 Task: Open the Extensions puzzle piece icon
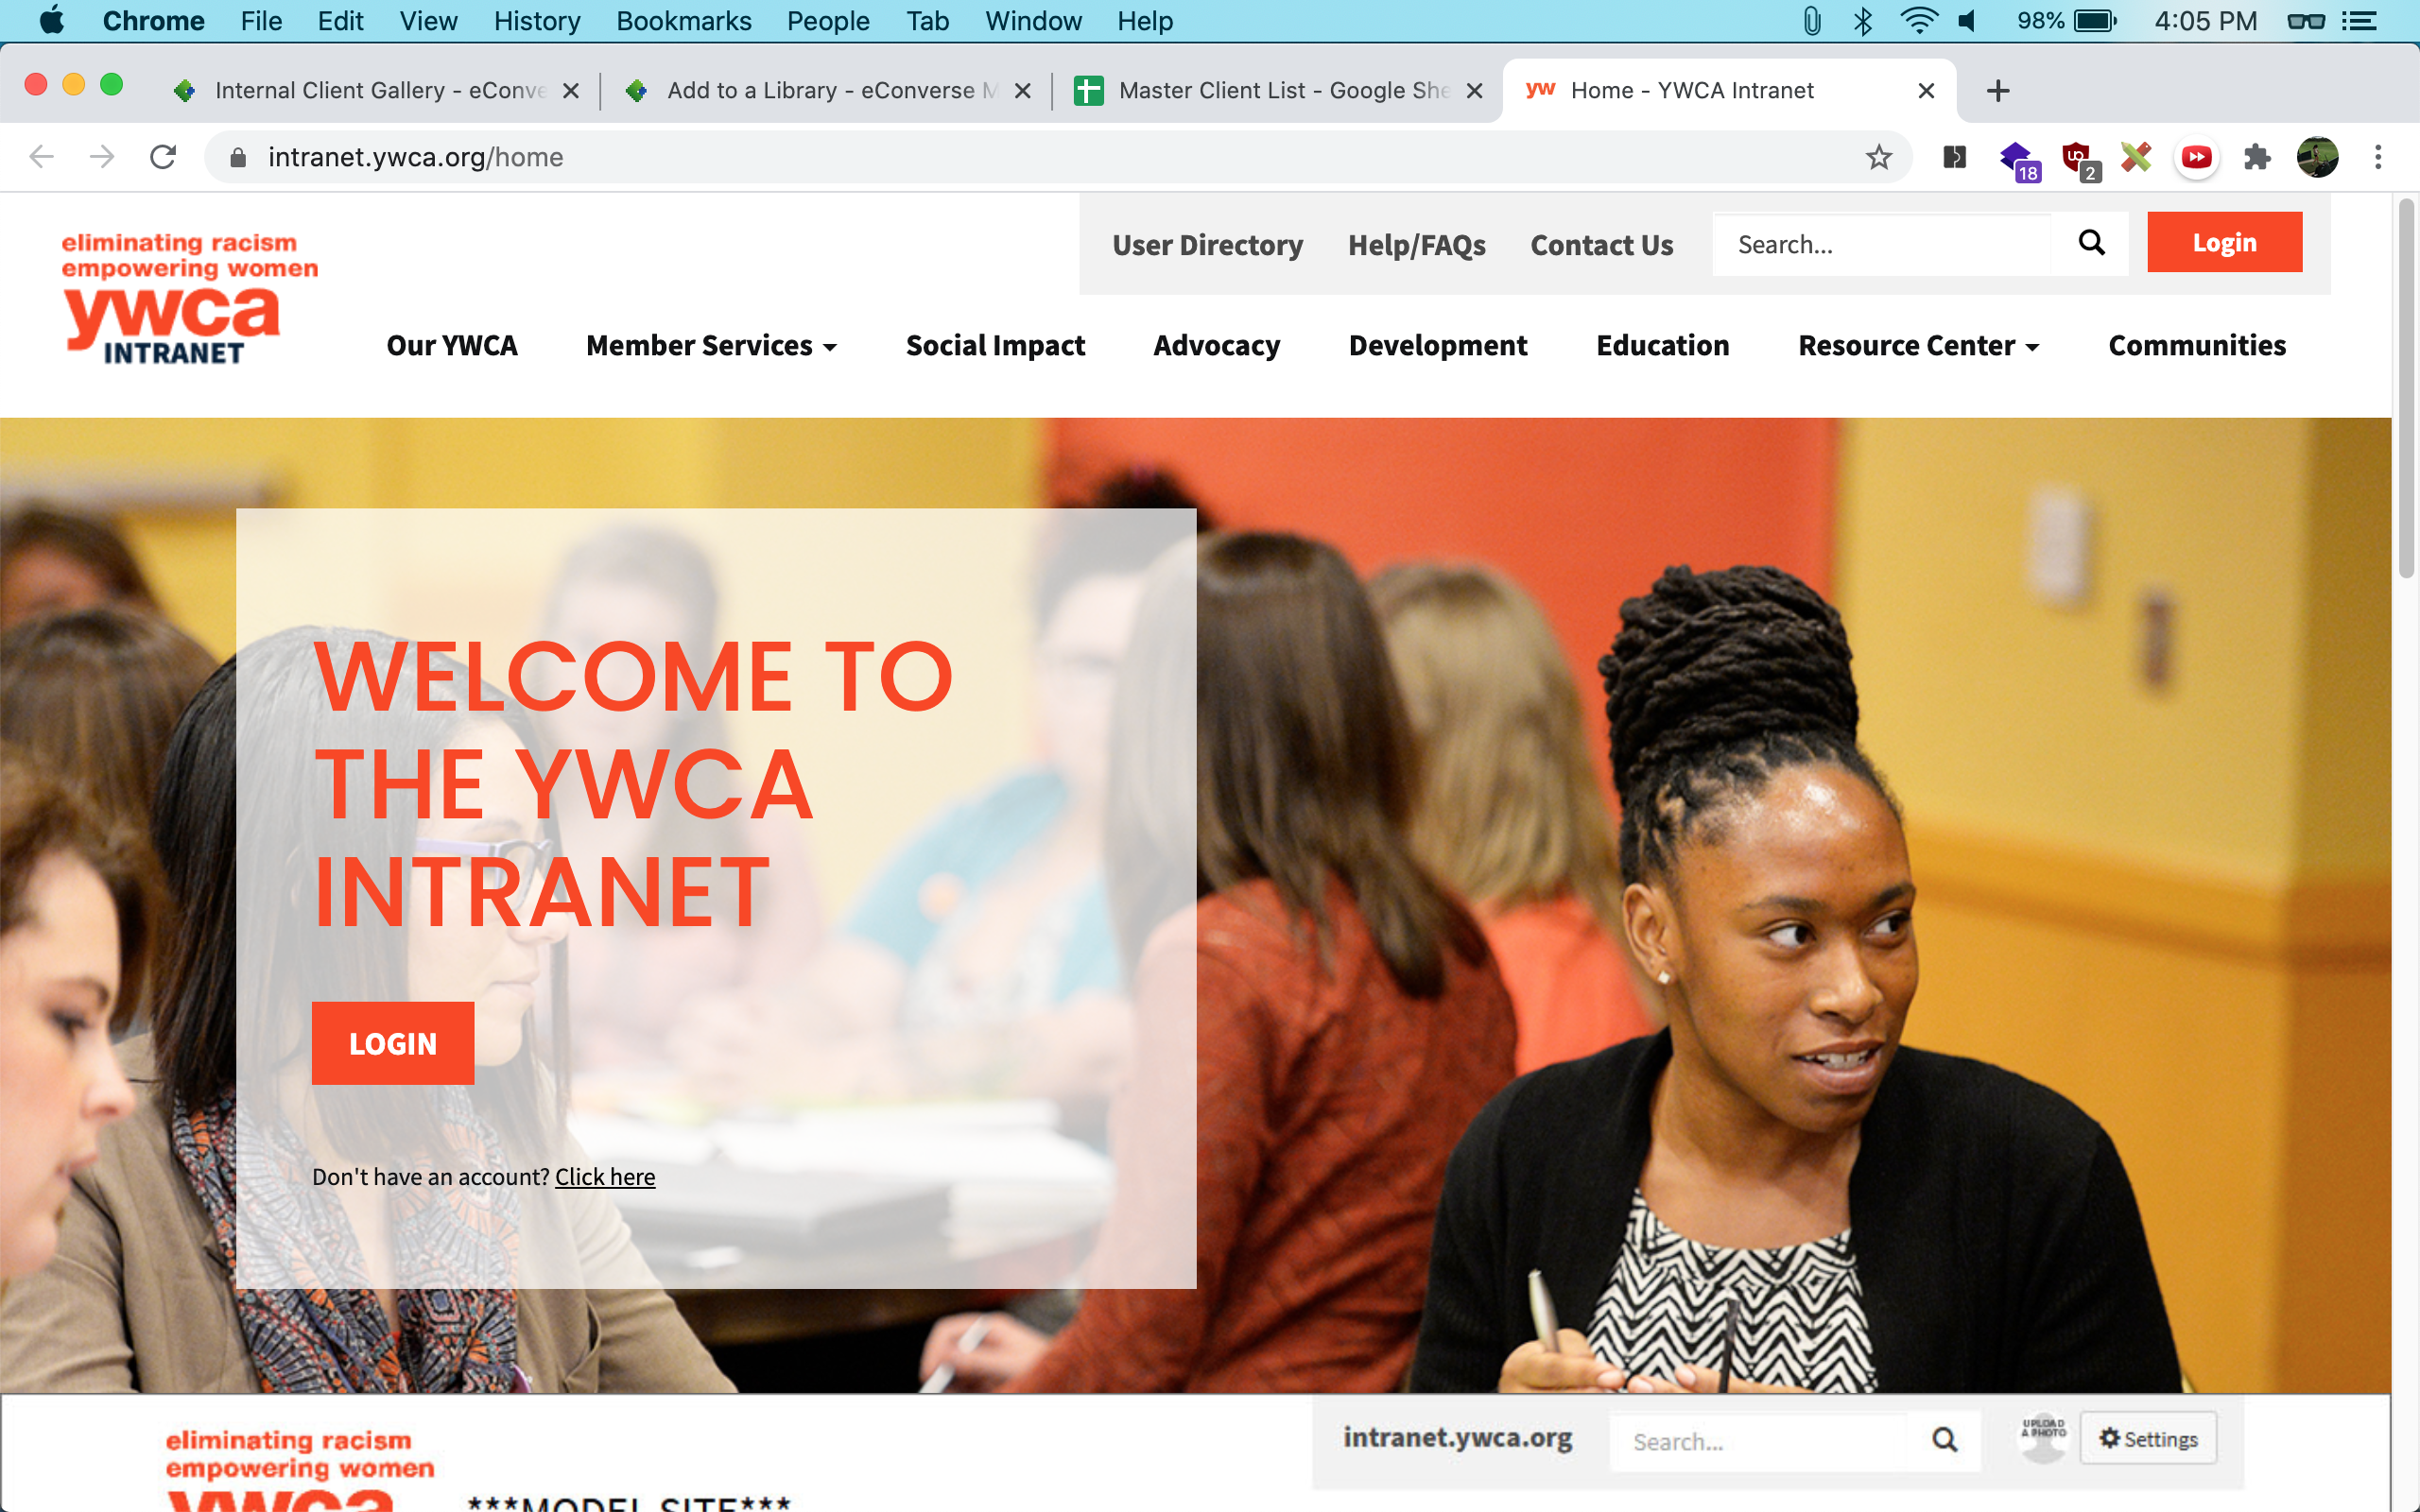[2257, 157]
